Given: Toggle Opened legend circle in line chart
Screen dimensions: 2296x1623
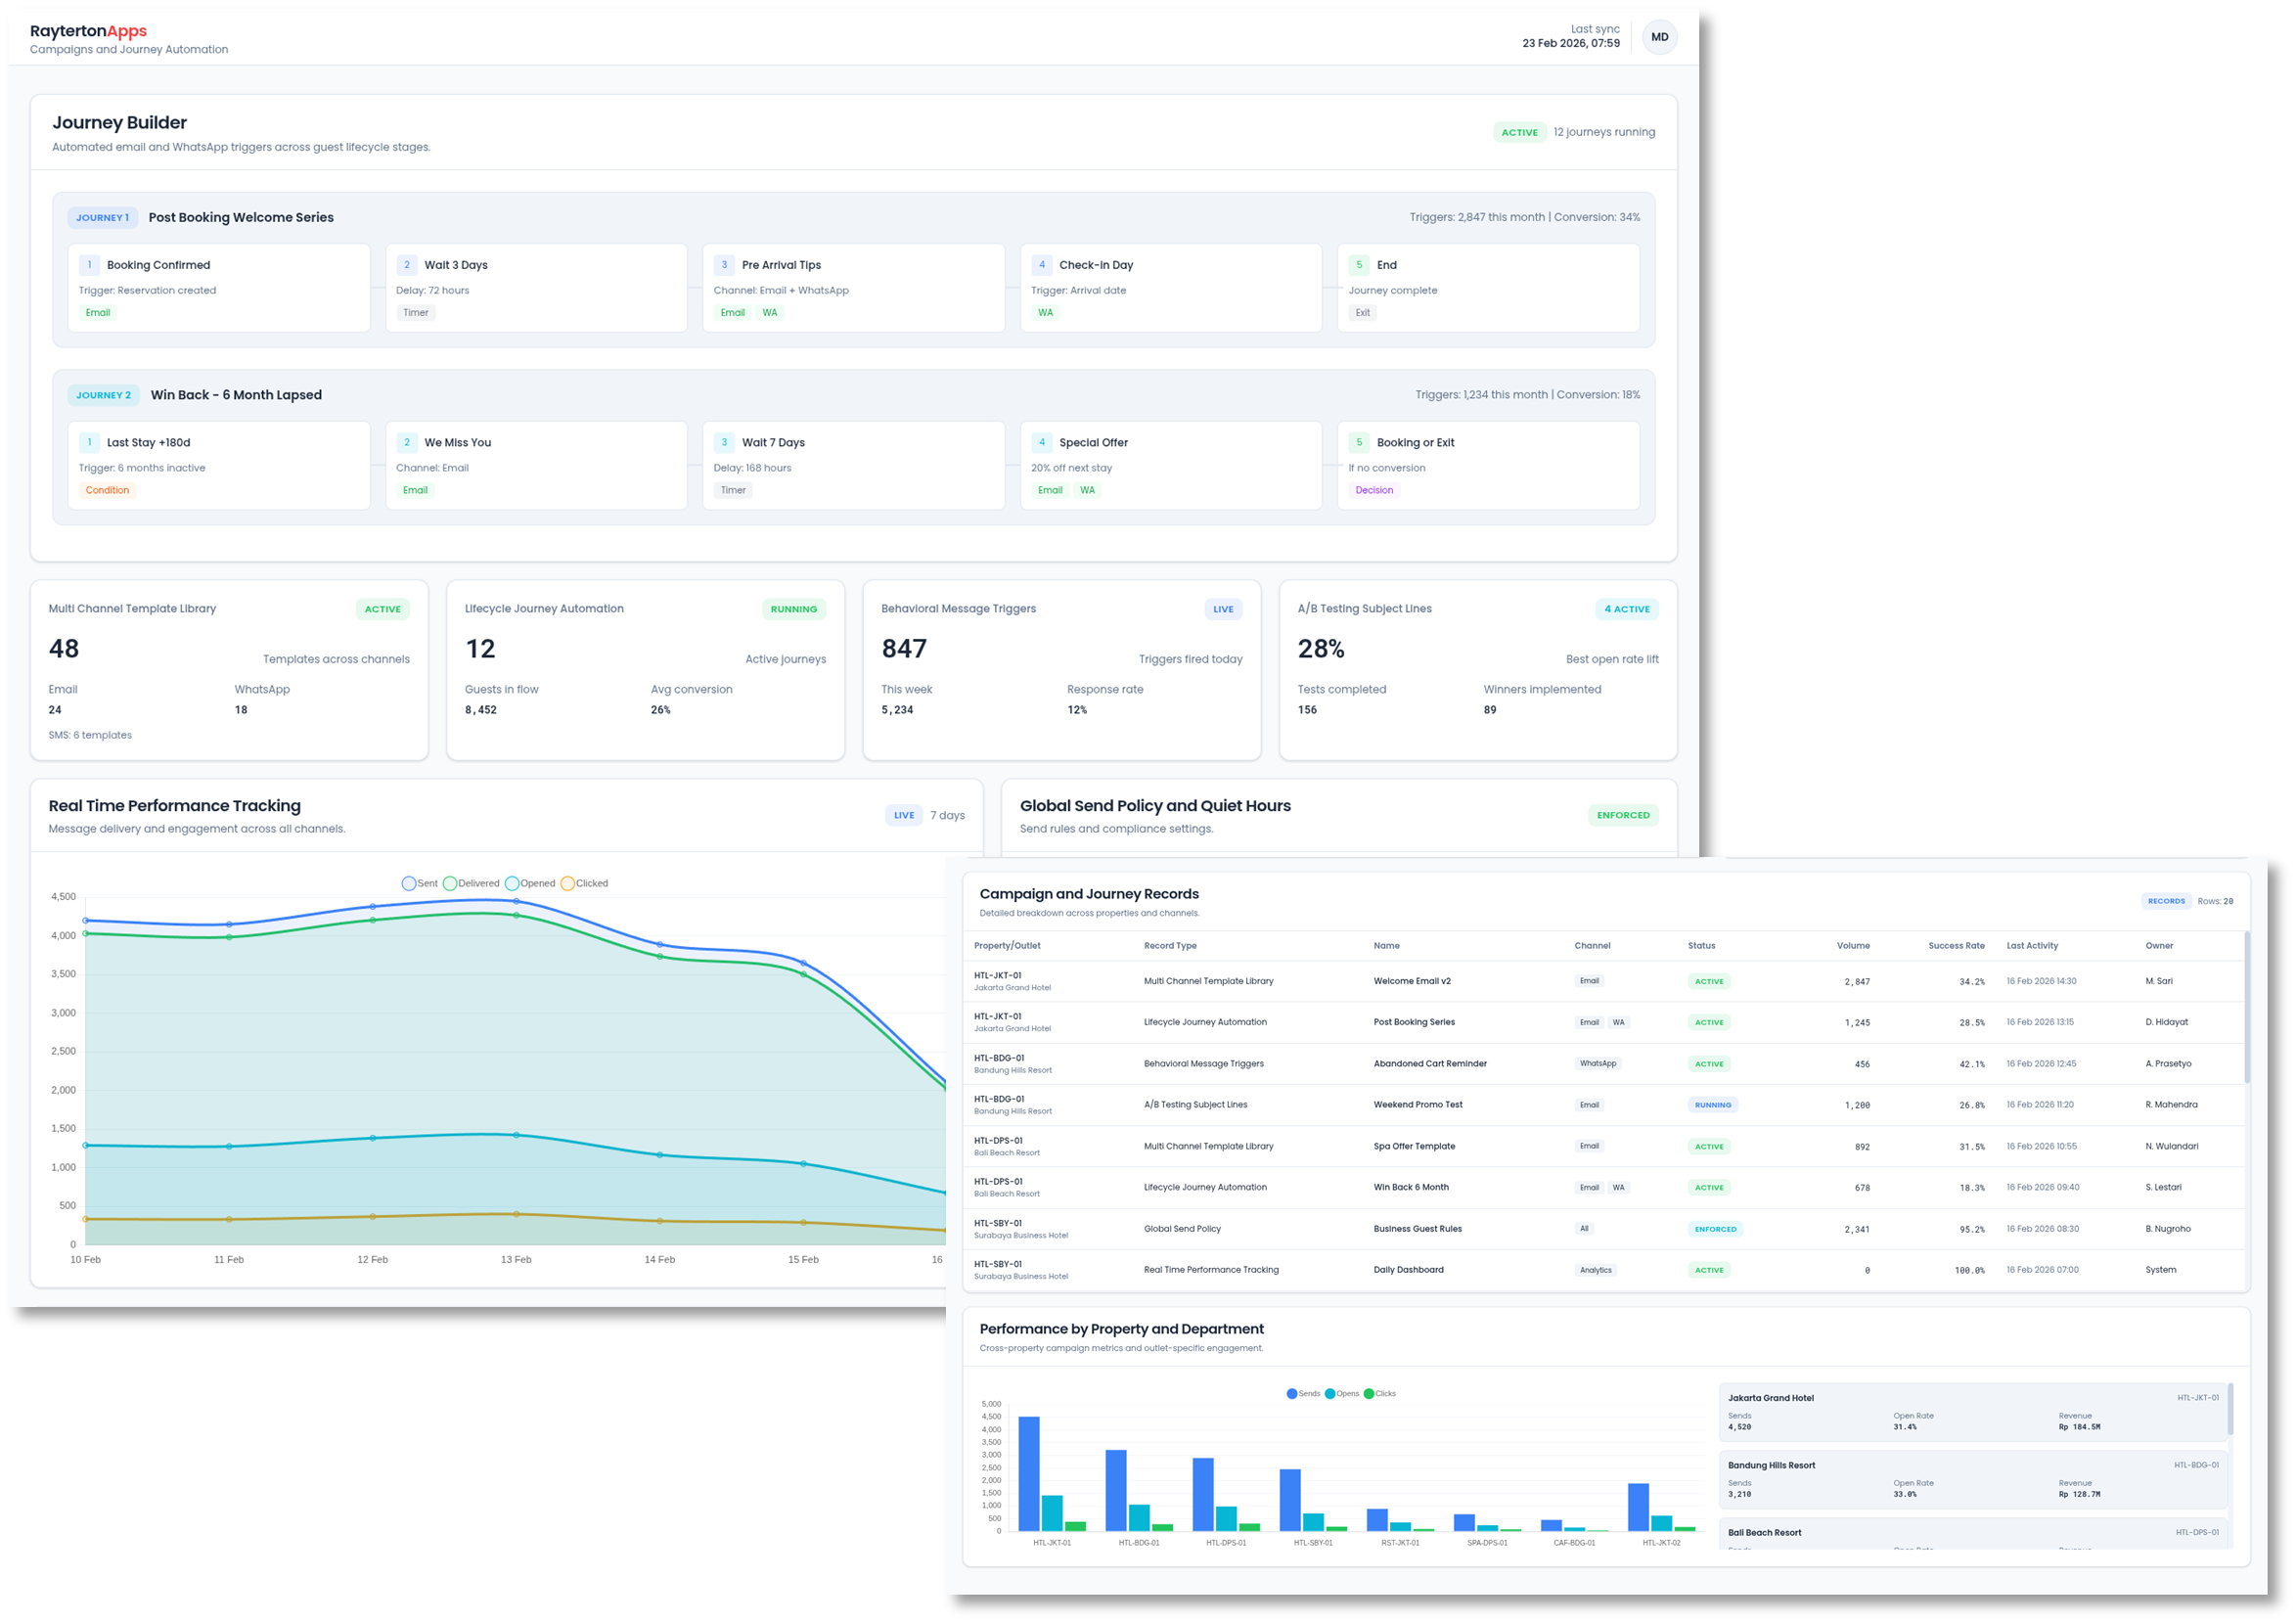Looking at the screenshot, I should tap(512, 883).
